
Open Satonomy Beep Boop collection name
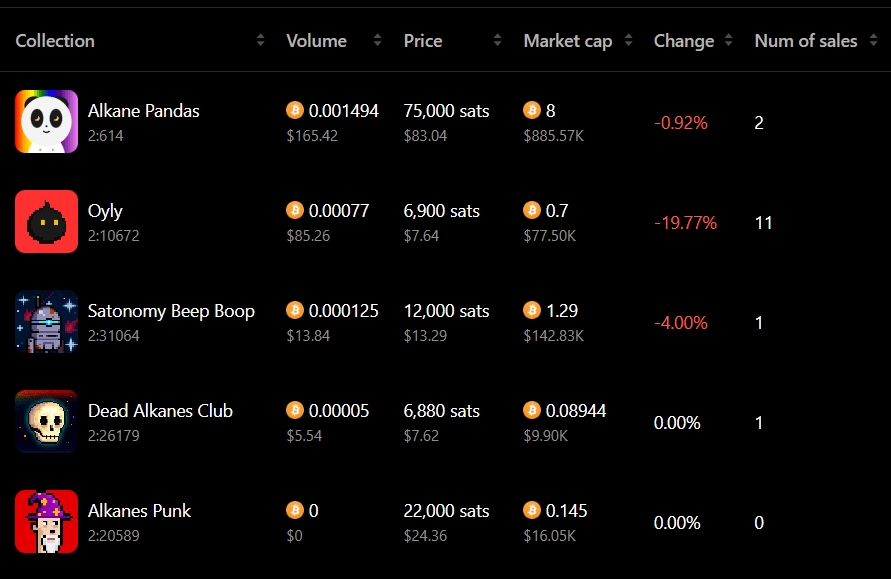coord(171,311)
